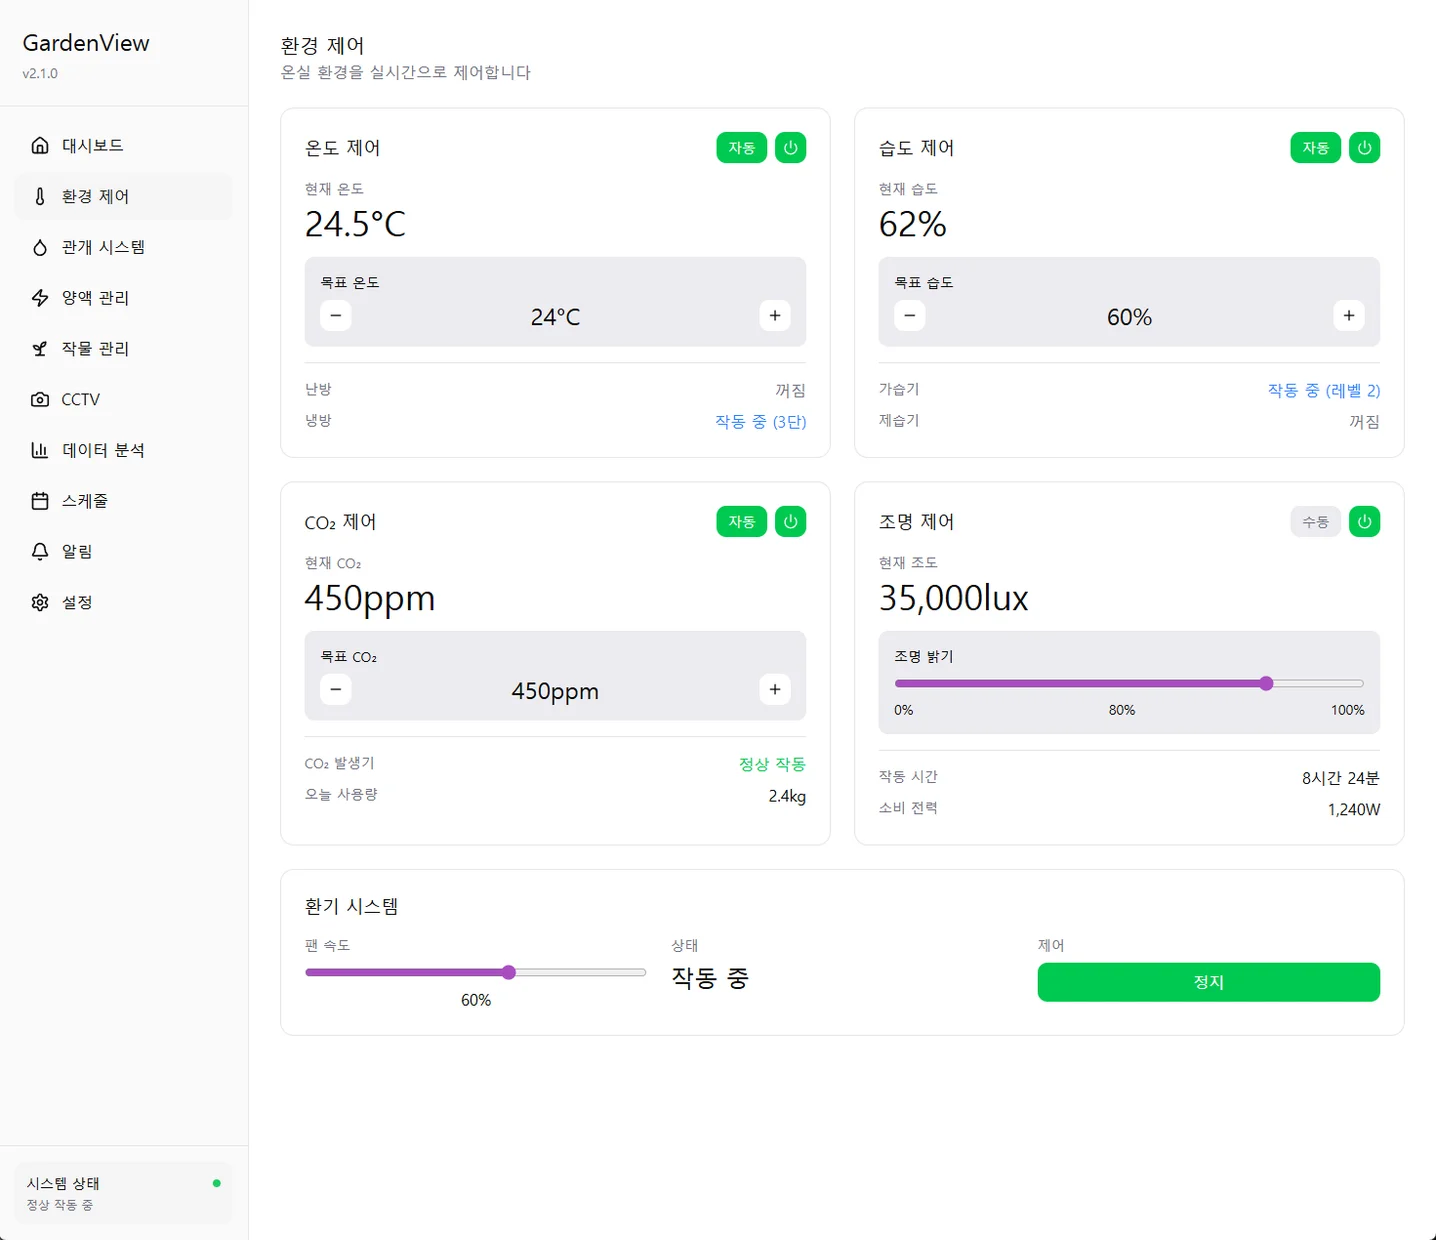Click the 1,240W power consumption value
1436x1240 pixels.
tap(1354, 810)
